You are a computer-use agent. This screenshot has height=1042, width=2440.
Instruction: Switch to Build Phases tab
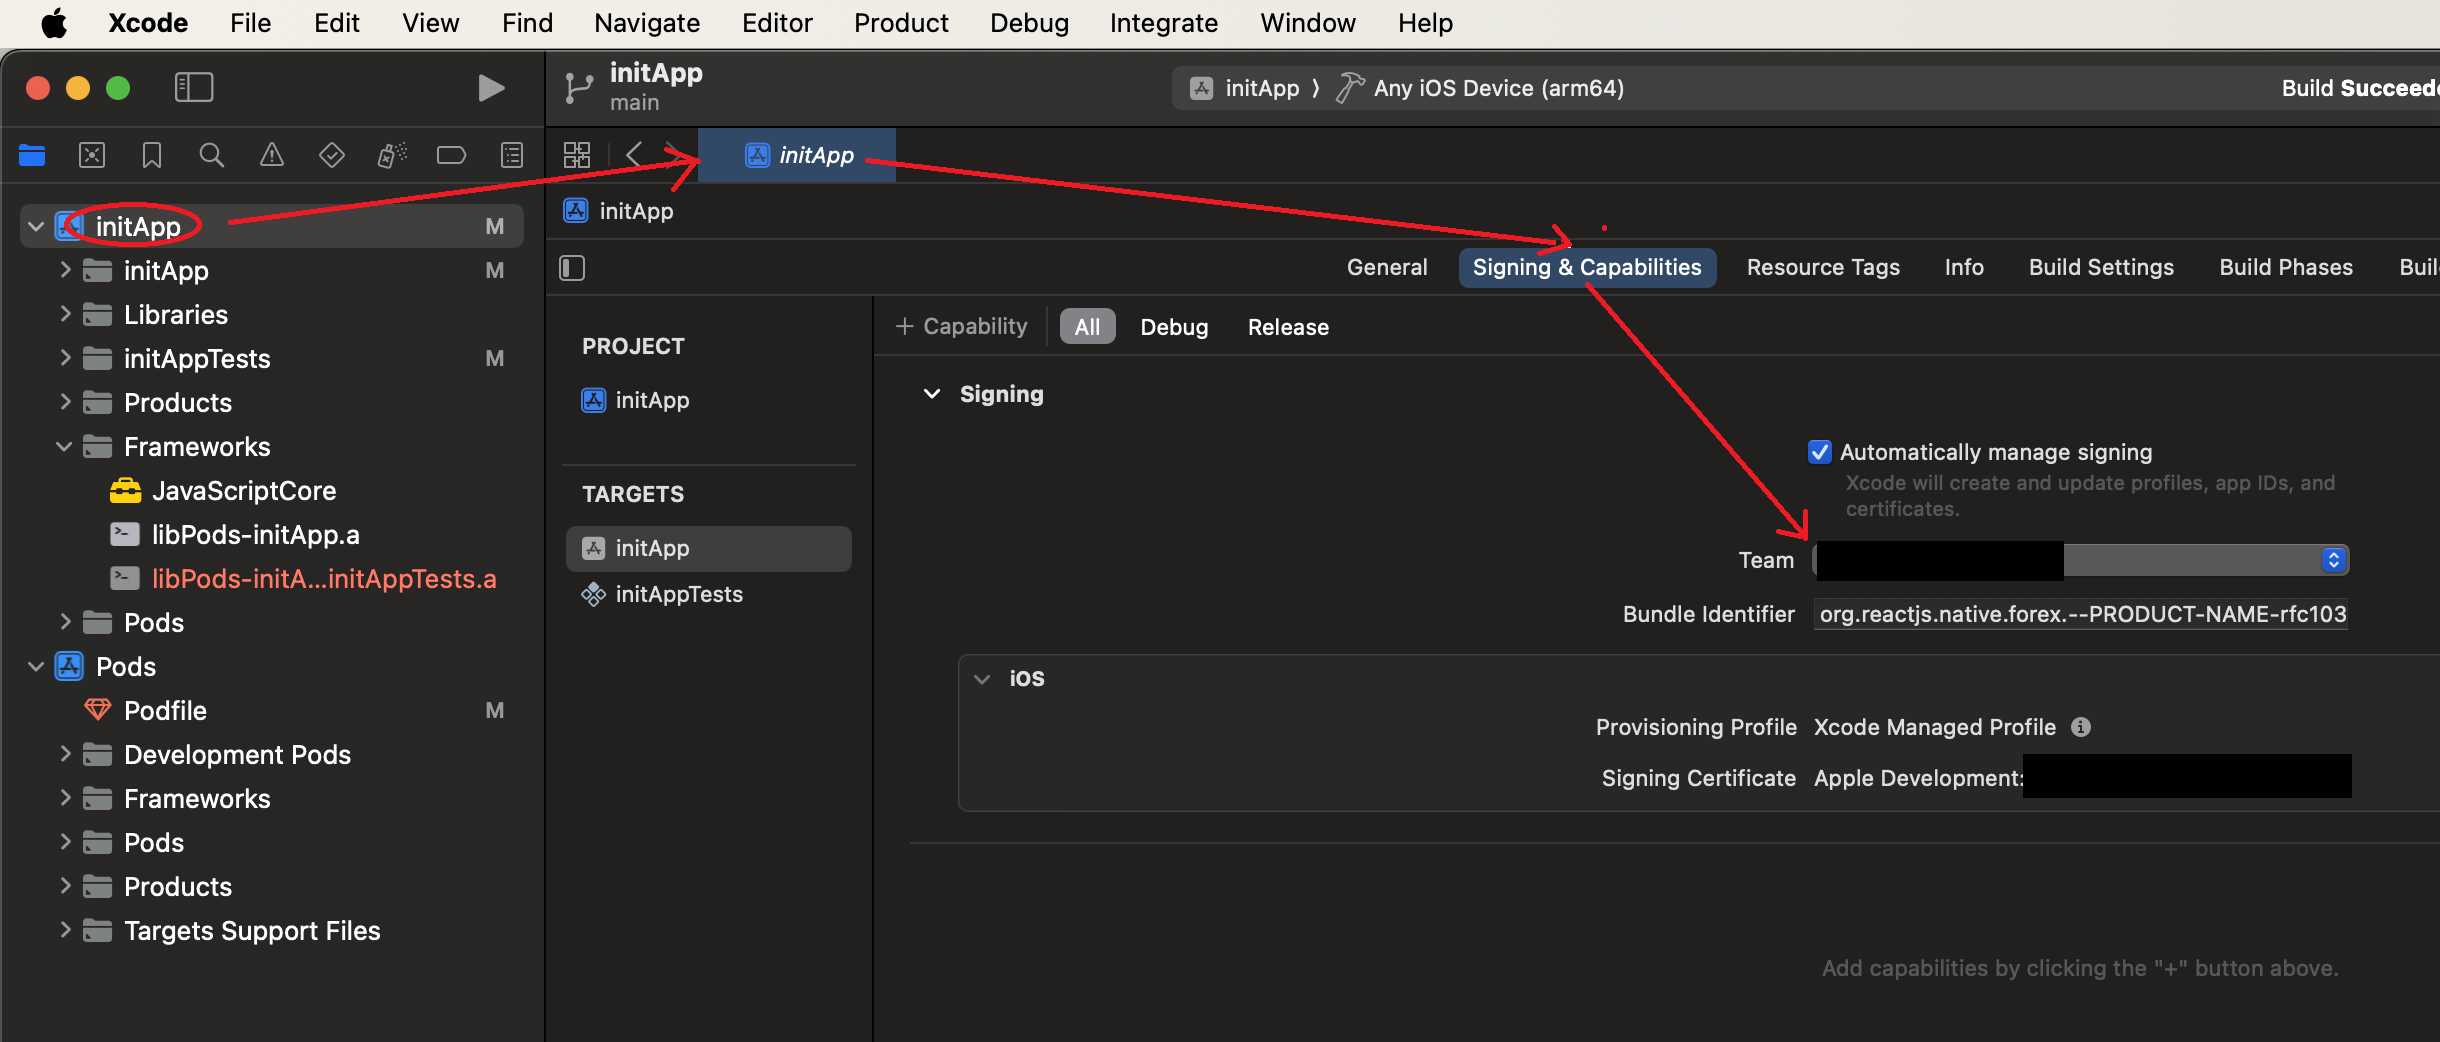2286,267
